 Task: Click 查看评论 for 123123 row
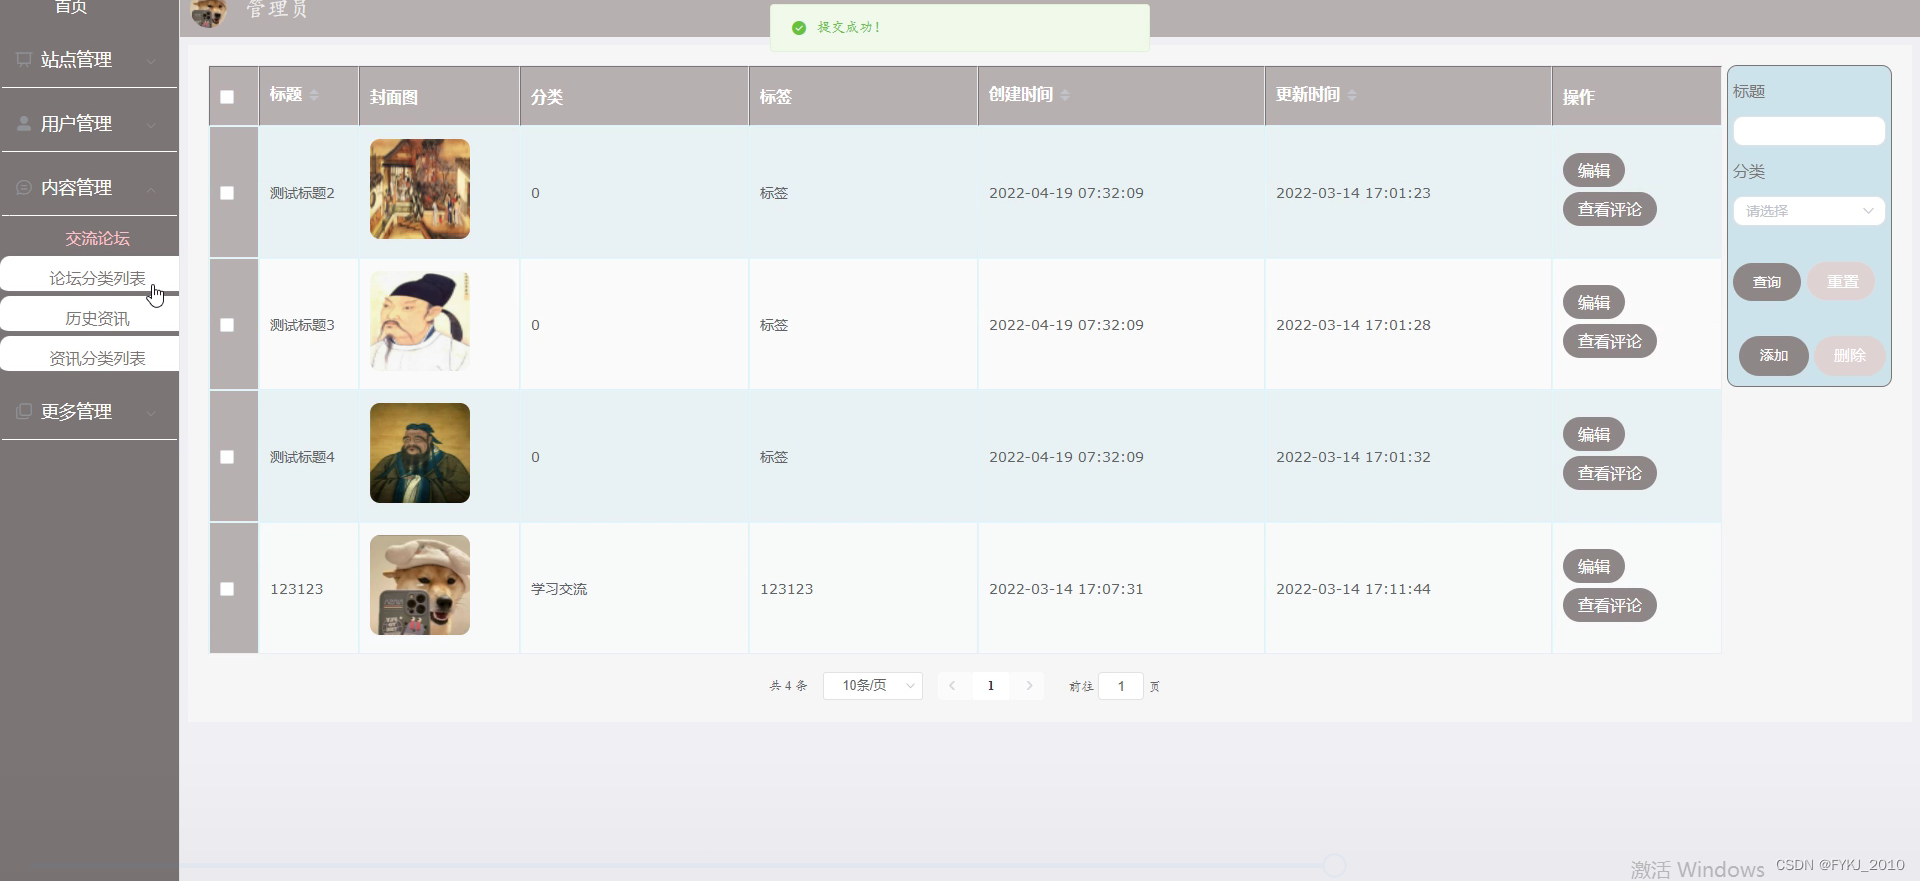point(1609,605)
